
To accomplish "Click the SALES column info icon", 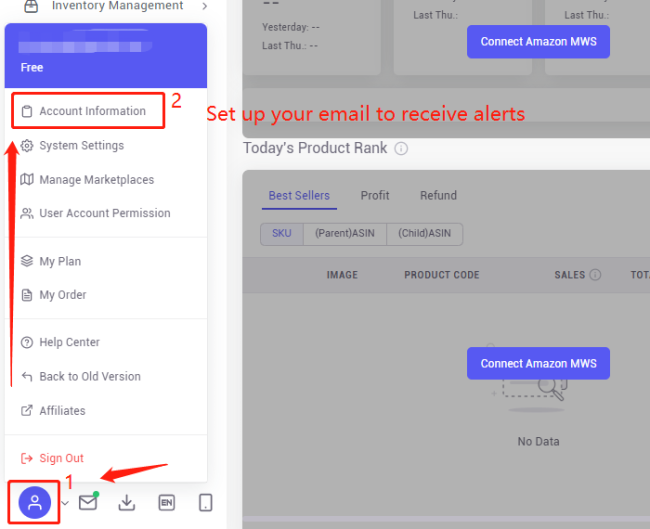I will coord(595,274).
